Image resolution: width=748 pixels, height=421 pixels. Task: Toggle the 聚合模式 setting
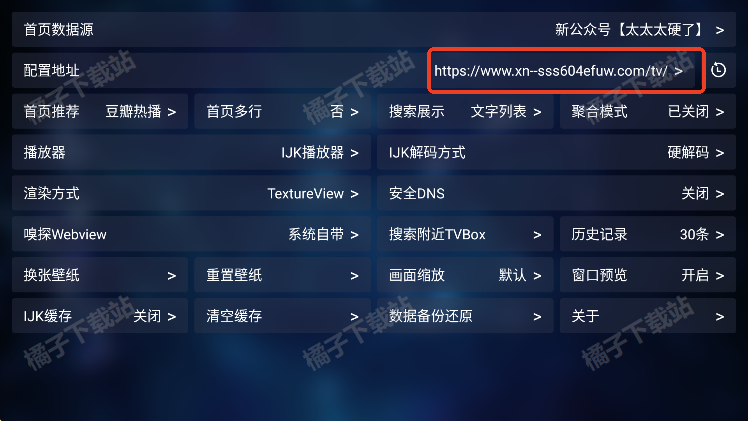point(648,112)
